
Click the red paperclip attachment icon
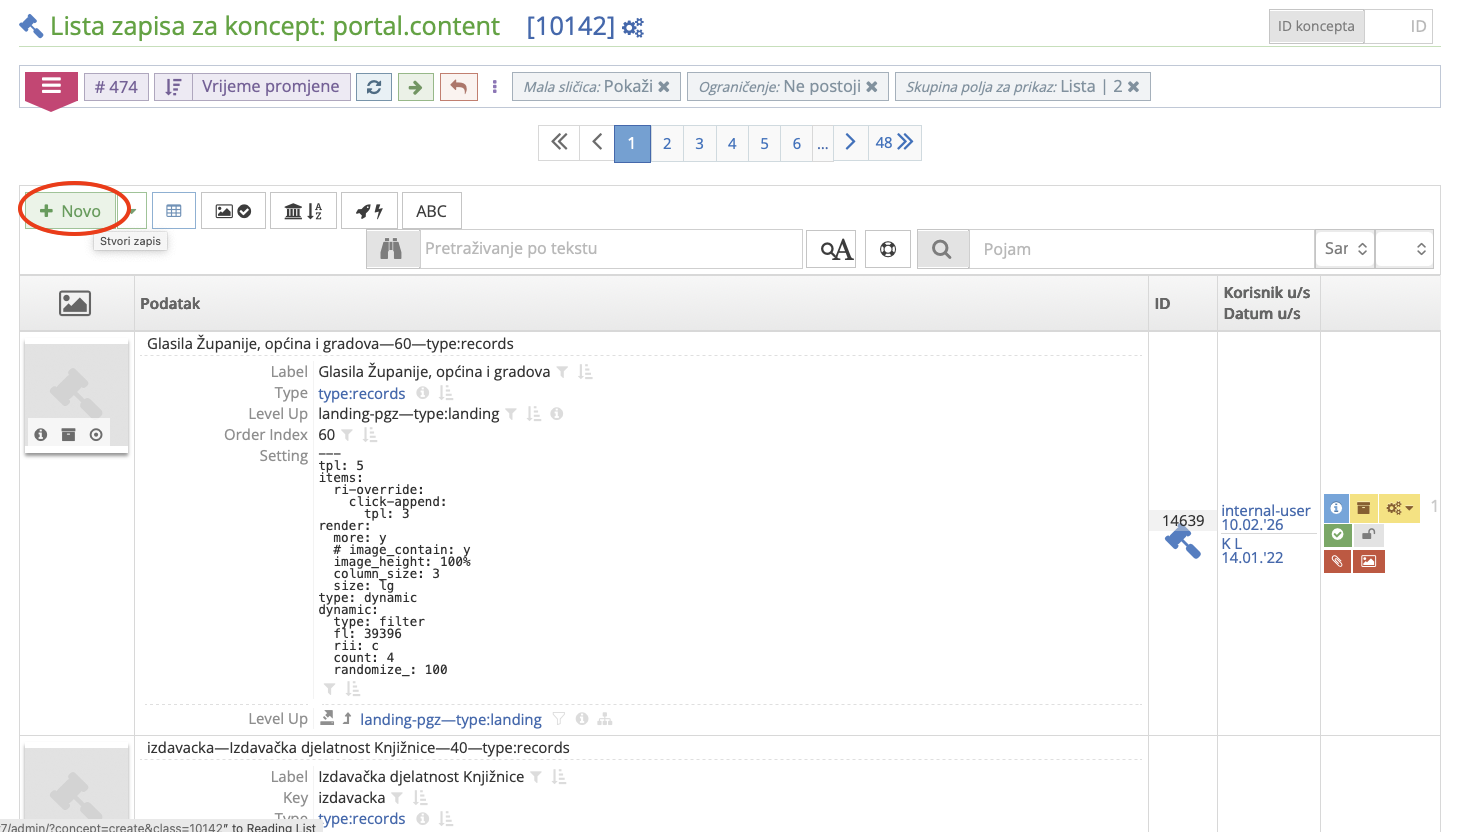pyautogui.click(x=1337, y=561)
